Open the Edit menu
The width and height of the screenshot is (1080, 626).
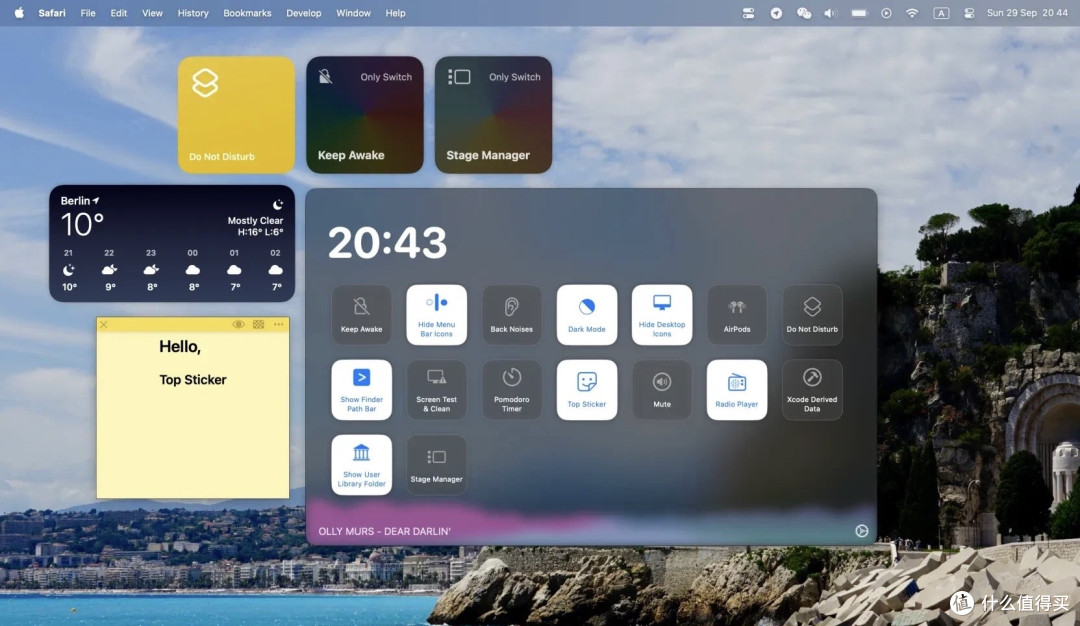pyautogui.click(x=118, y=13)
